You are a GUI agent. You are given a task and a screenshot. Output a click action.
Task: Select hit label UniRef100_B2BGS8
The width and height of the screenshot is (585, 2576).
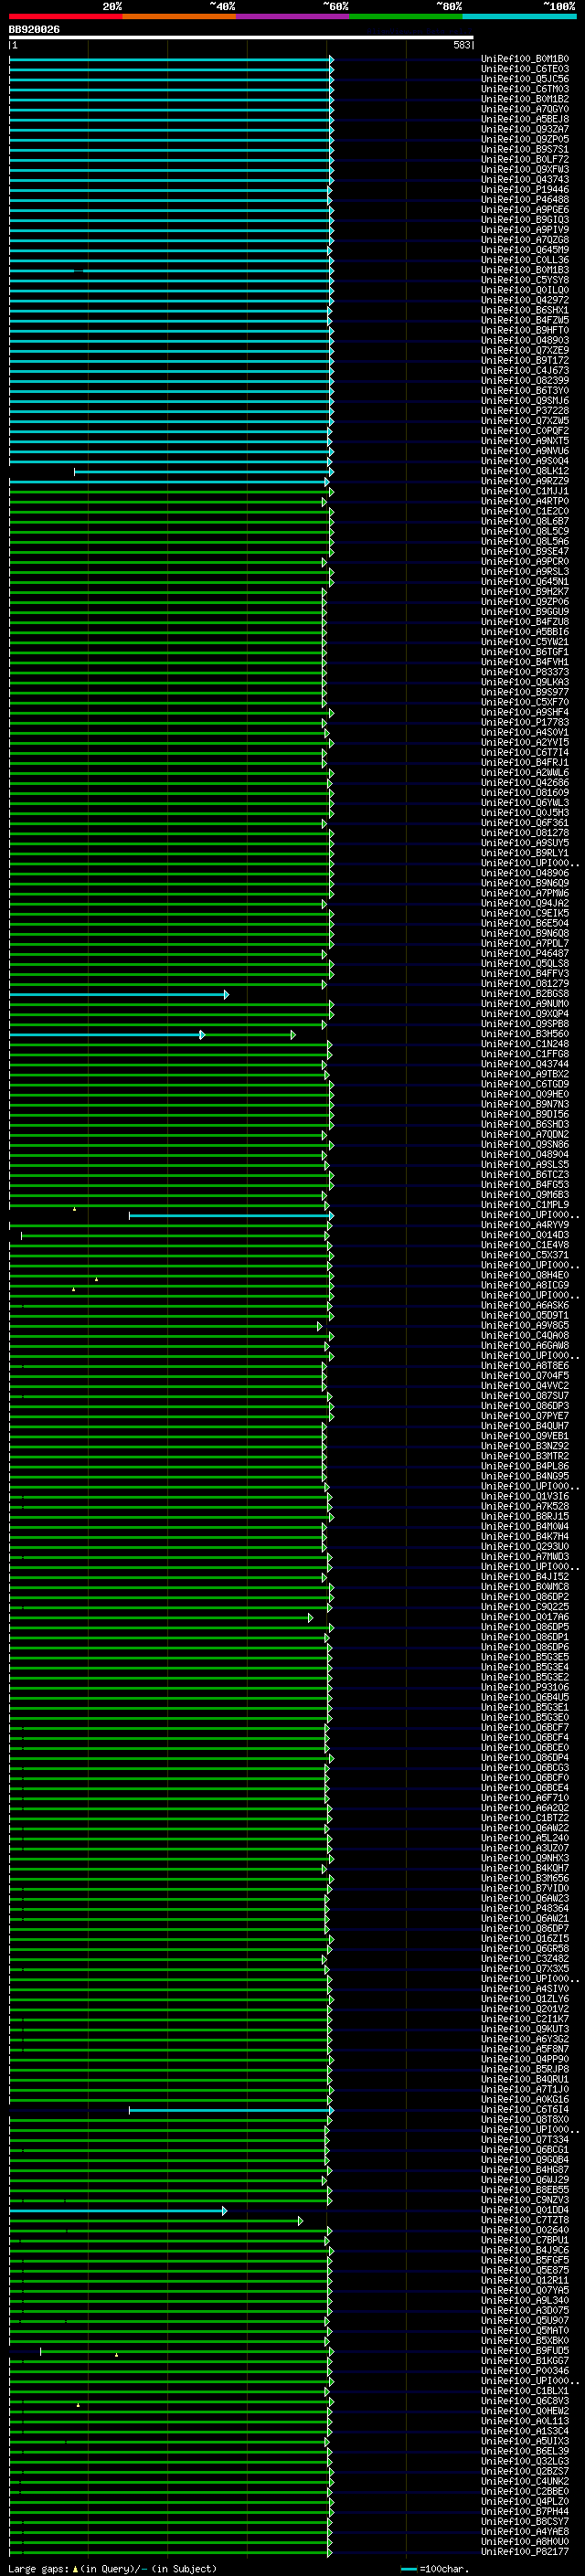tap(525, 994)
